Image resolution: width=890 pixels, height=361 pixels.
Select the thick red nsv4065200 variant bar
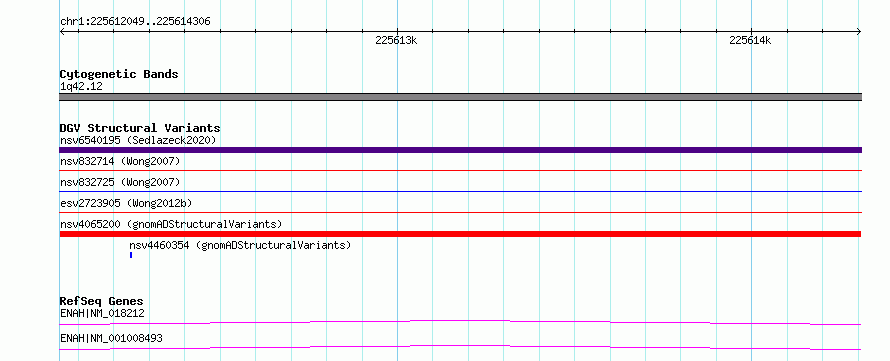460,234
